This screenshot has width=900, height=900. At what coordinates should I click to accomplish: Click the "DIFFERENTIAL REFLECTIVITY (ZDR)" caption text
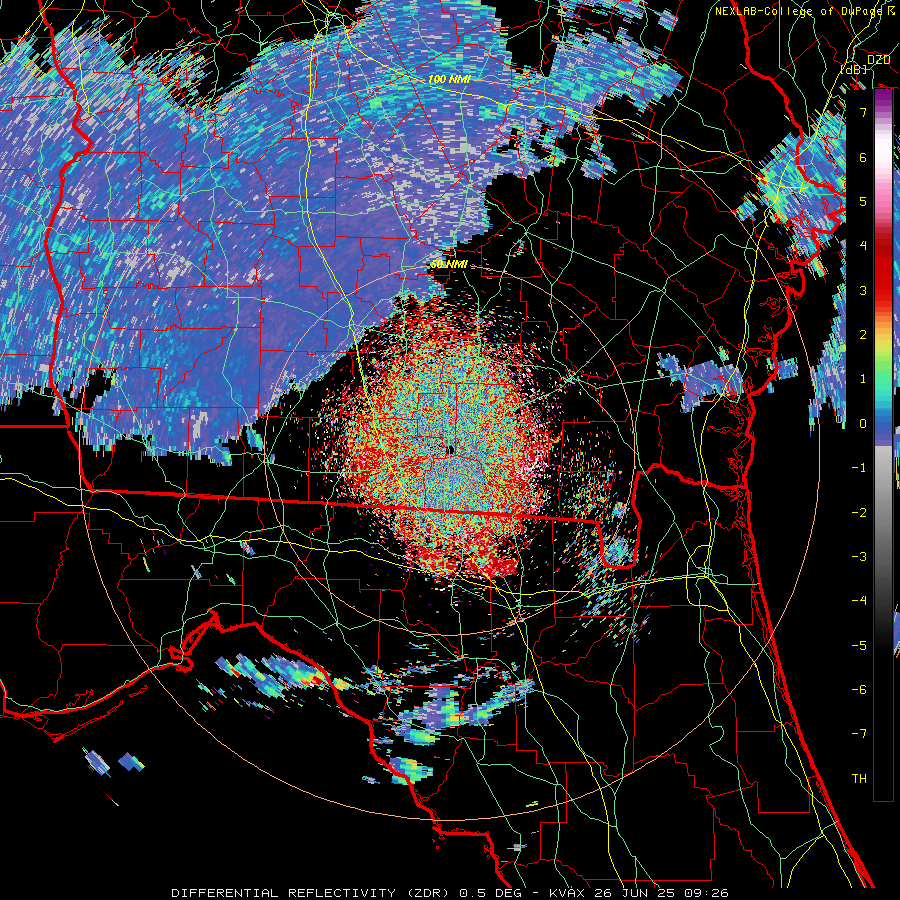313,893
